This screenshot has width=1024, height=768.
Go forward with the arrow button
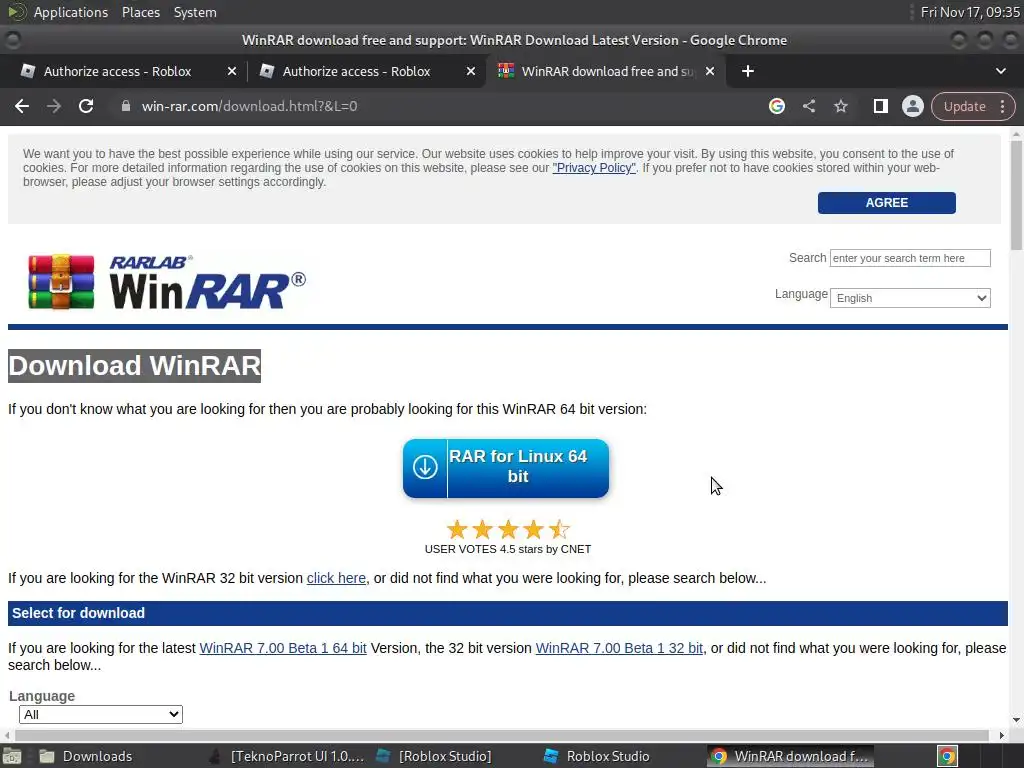click(x=54, y=106)
